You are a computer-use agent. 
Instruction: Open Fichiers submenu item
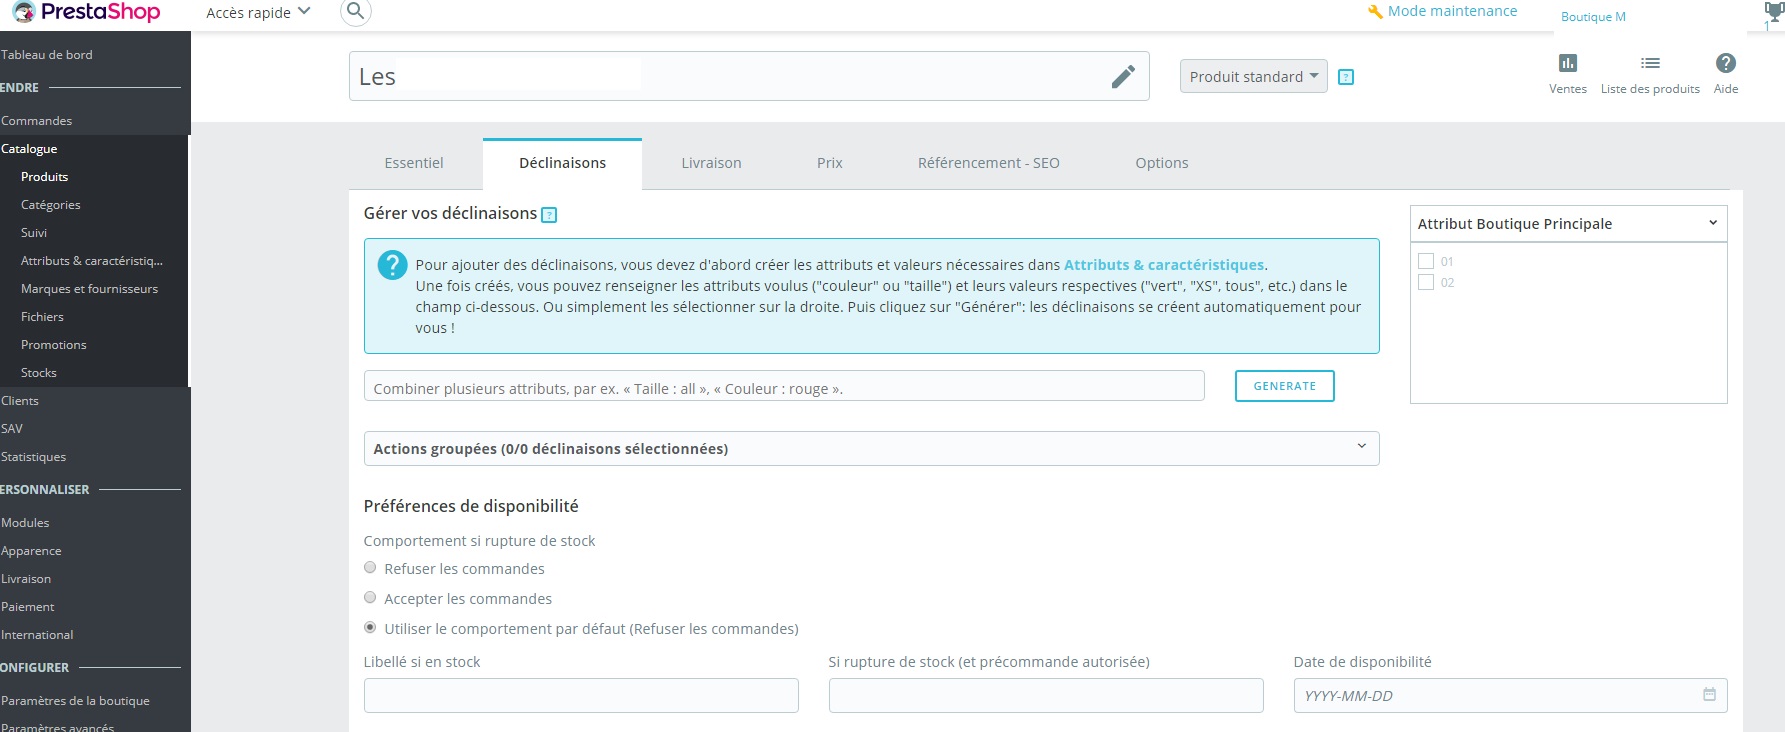coord(42,317)
